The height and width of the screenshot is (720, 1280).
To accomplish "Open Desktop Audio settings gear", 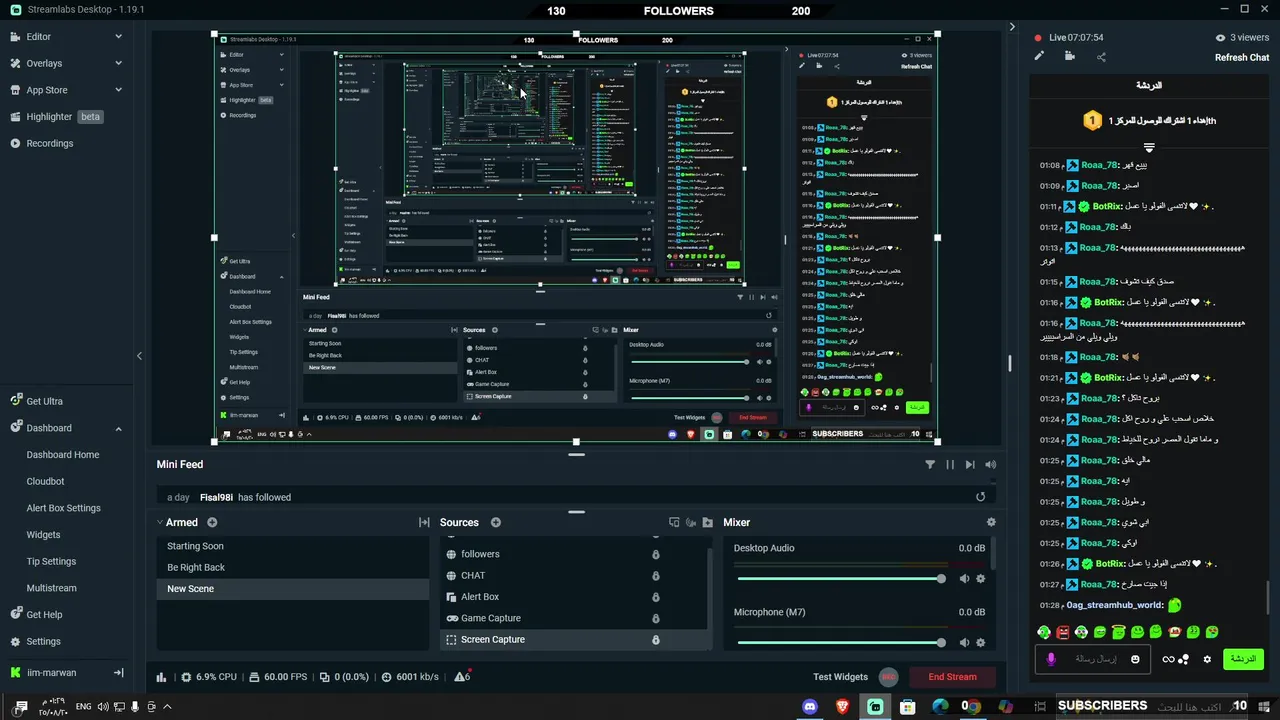I will coord(980,578).
